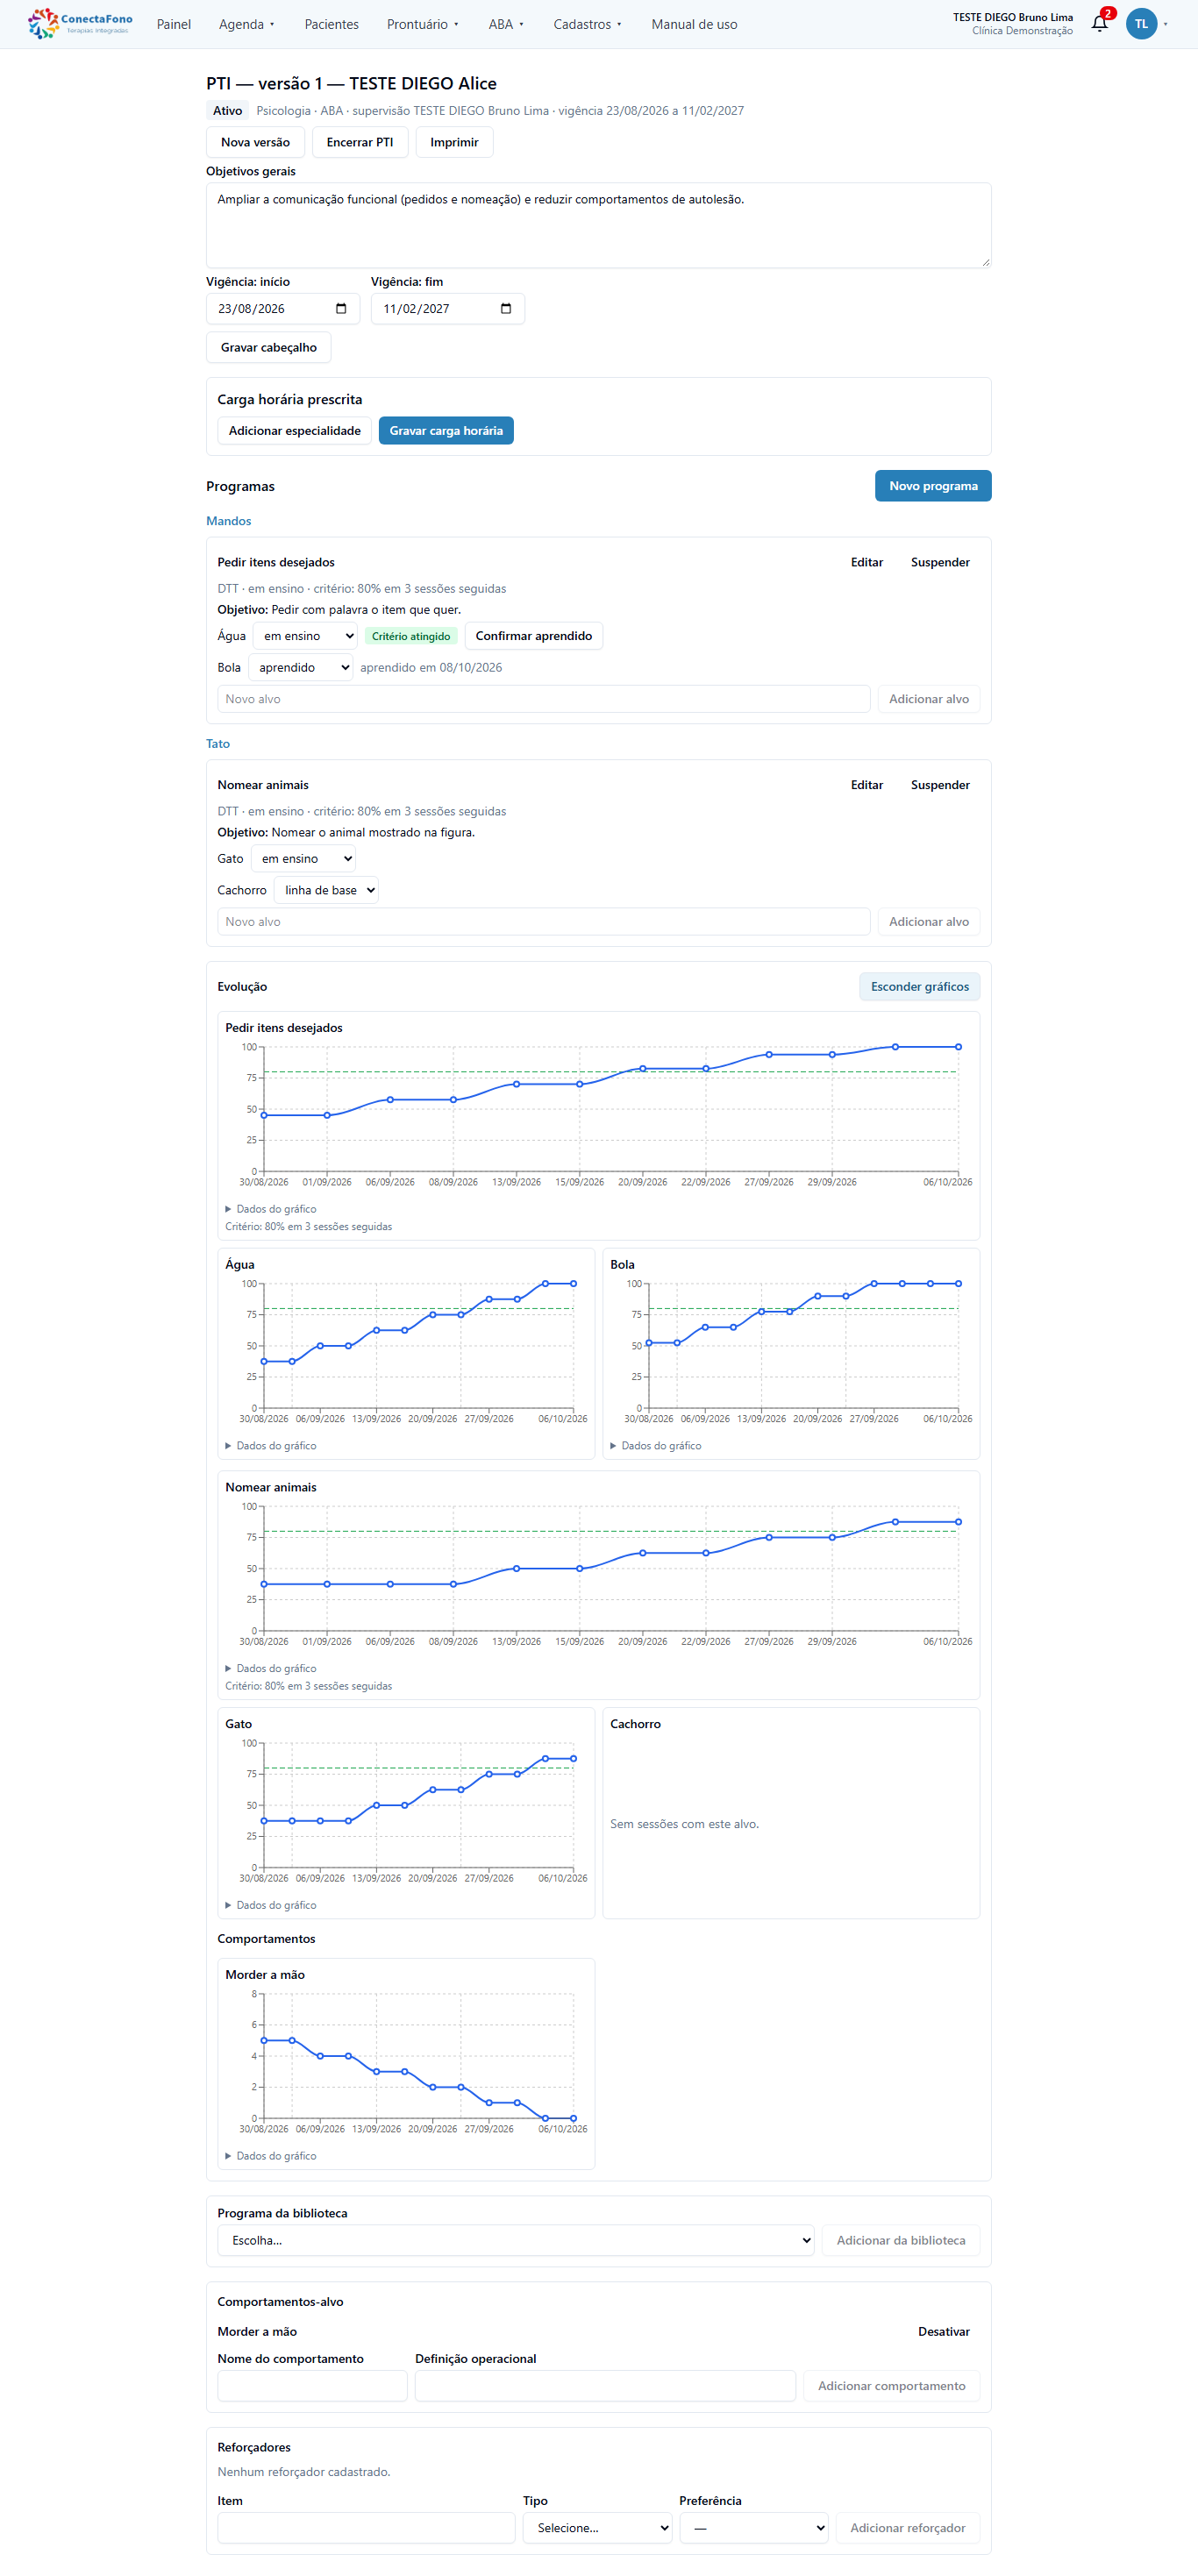Open the notifications bell
This screenshot has height=2576, width=1198.
click(x=1100, y=23)
